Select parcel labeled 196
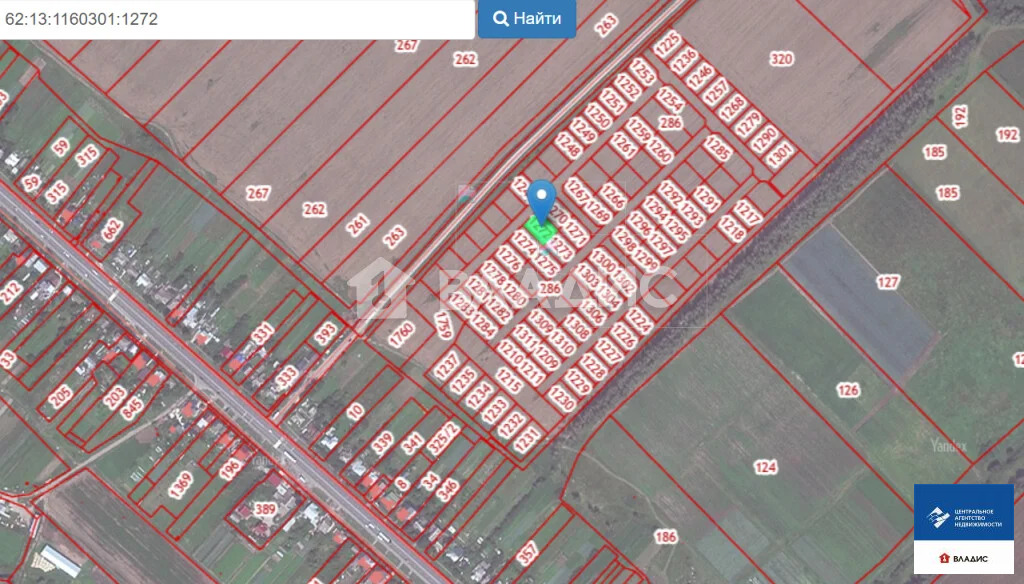Viewport: 1024px width, 584px height. pos(230,469)
